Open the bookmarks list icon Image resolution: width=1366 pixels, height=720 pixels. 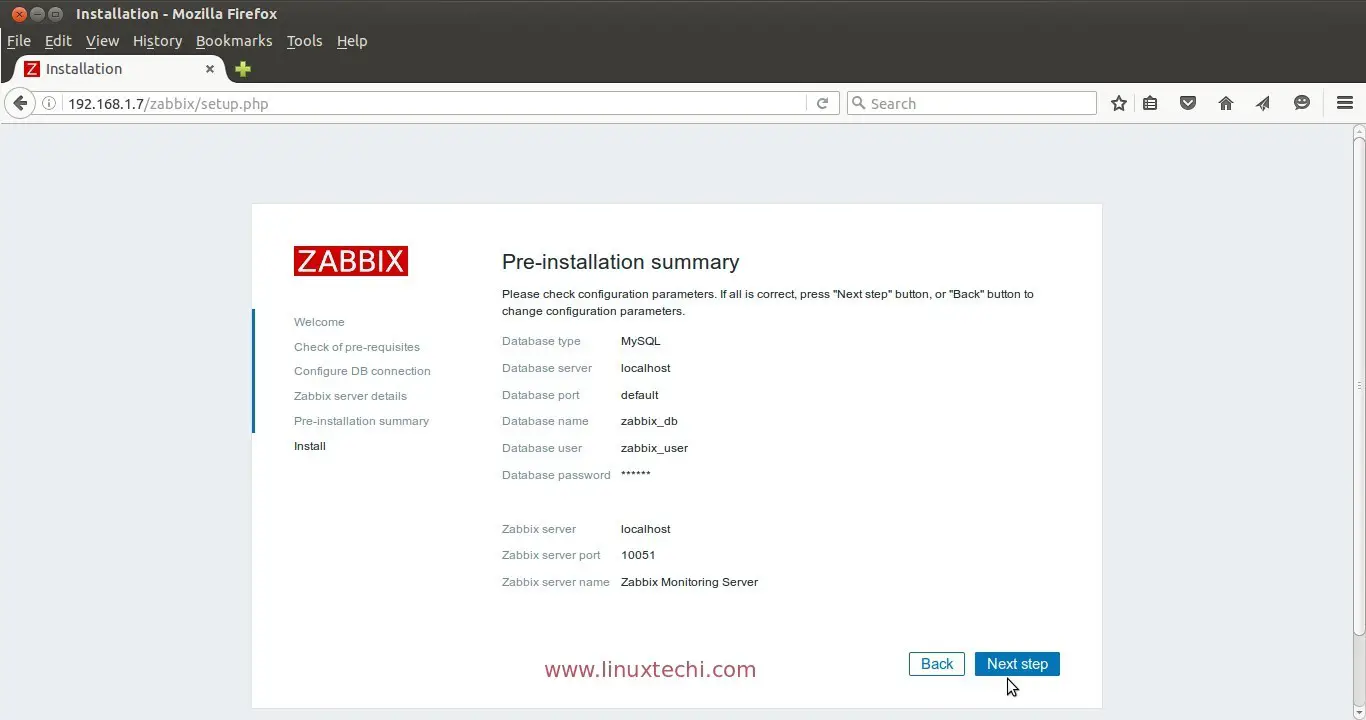pyautogui.click(x=1151, y=103)
